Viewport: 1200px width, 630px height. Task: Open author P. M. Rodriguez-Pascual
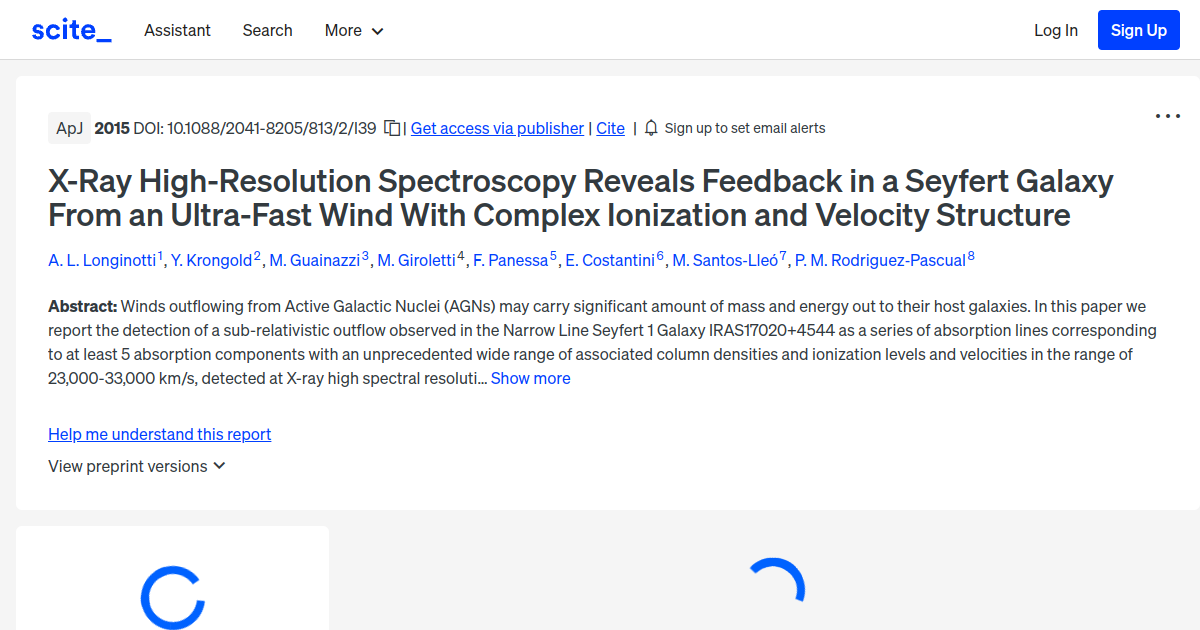point(880,260)
